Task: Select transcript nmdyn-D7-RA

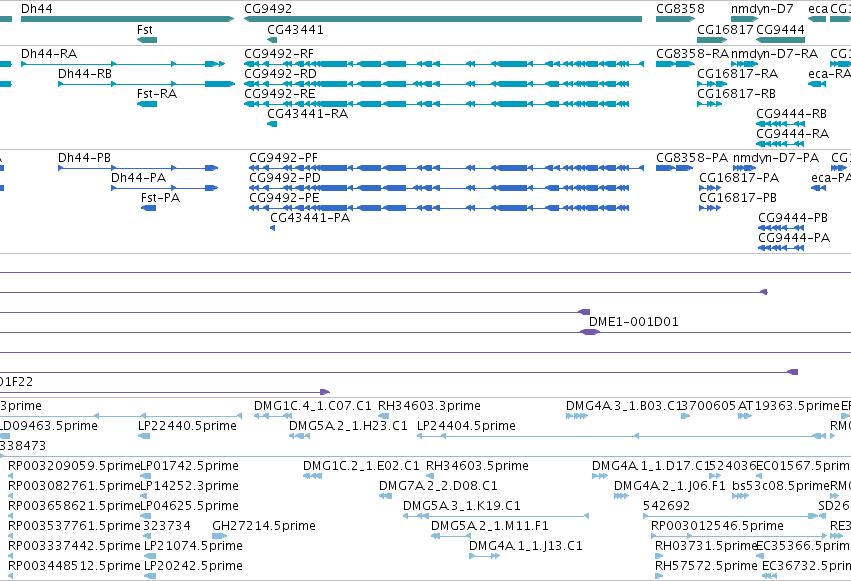Action: 745,64
